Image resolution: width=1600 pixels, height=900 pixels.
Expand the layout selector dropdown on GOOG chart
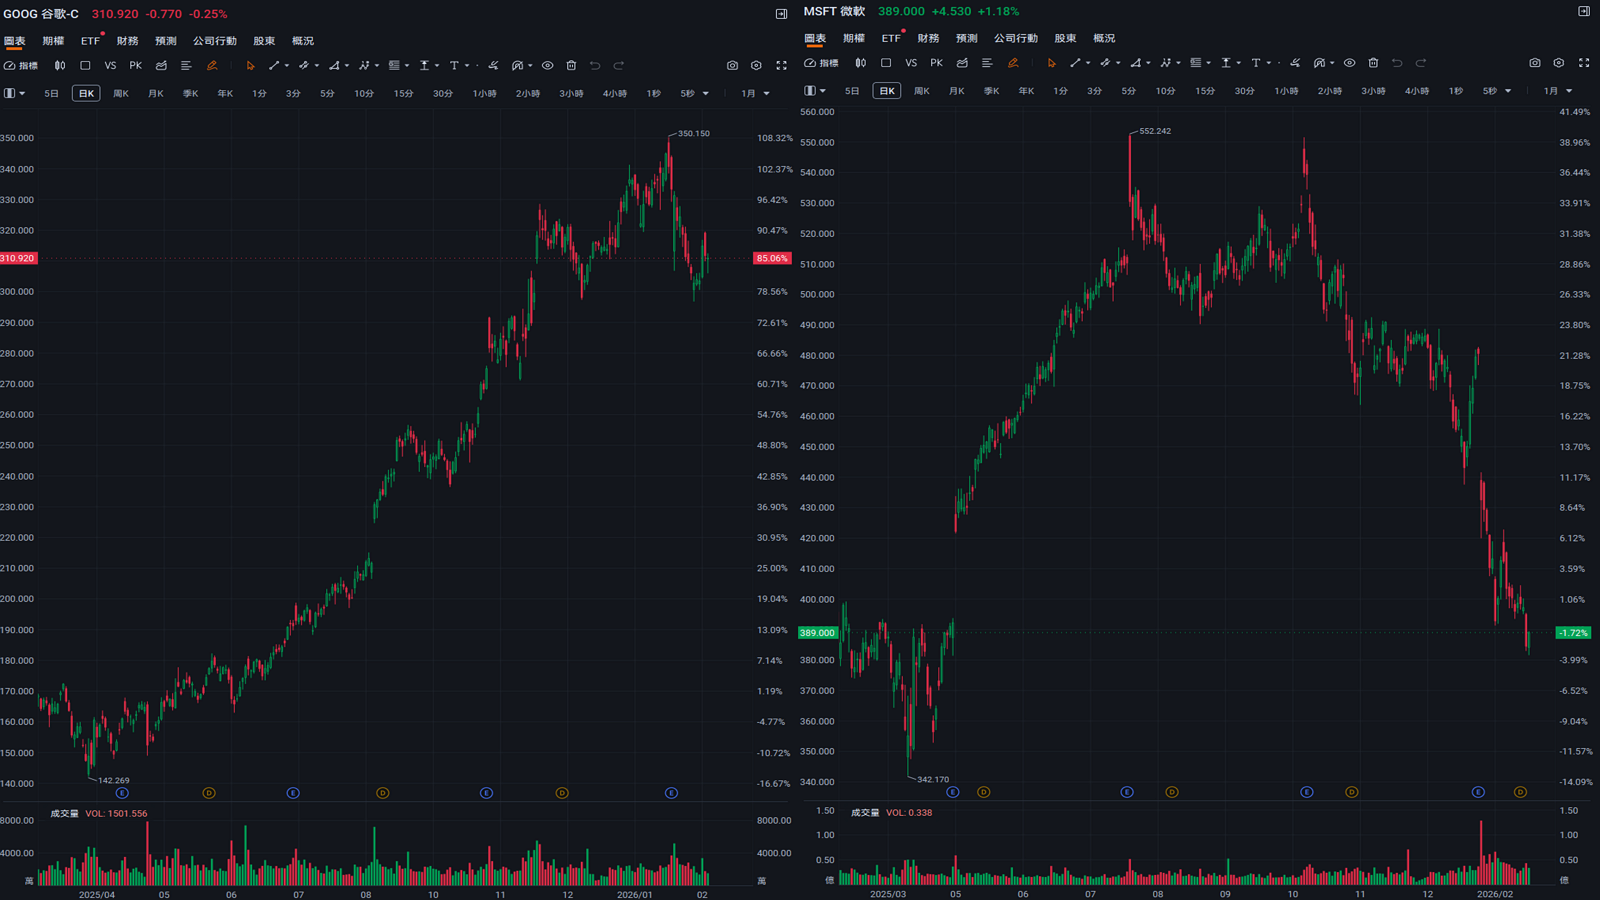pos(14,94)
